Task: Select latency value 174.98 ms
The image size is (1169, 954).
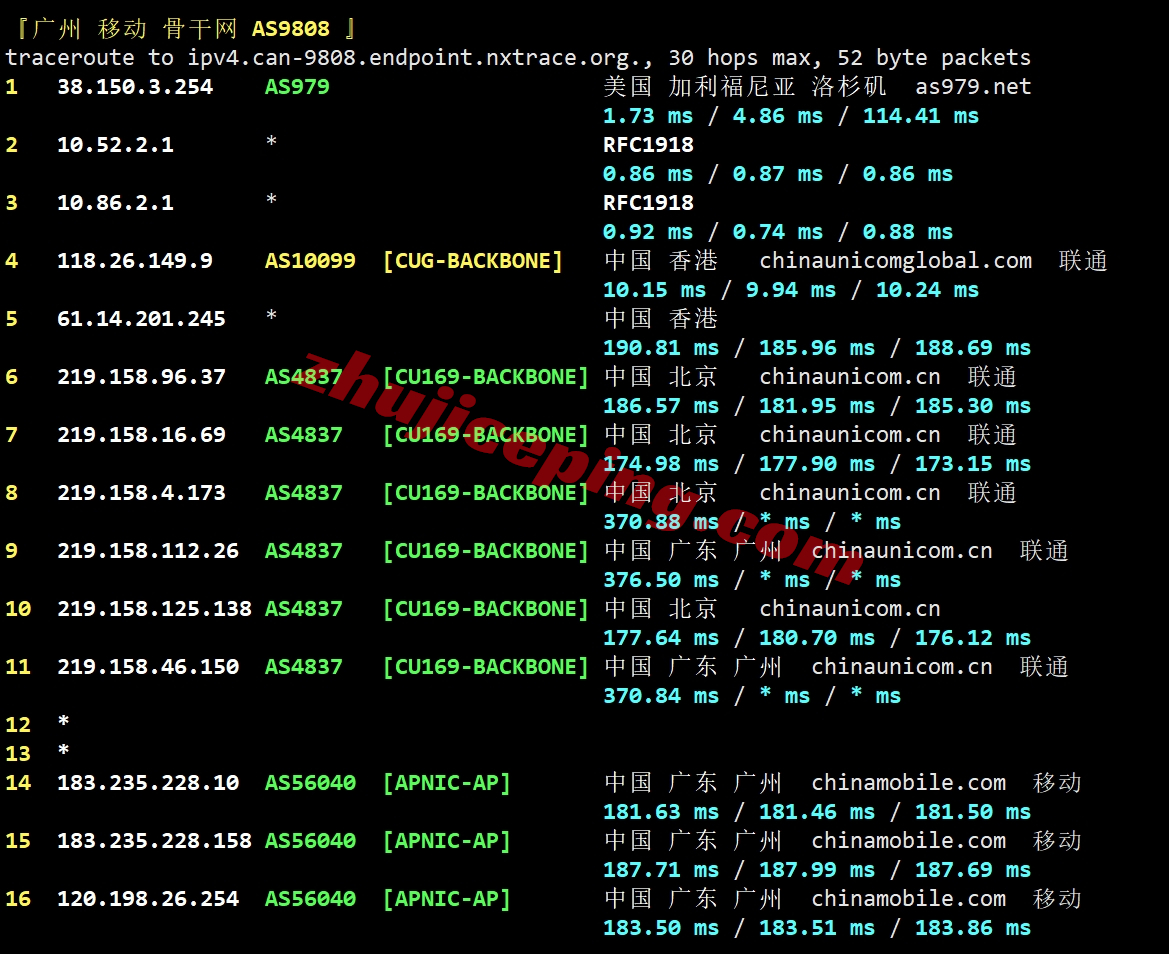Action: pyautogui.click(x=661, y=465)
